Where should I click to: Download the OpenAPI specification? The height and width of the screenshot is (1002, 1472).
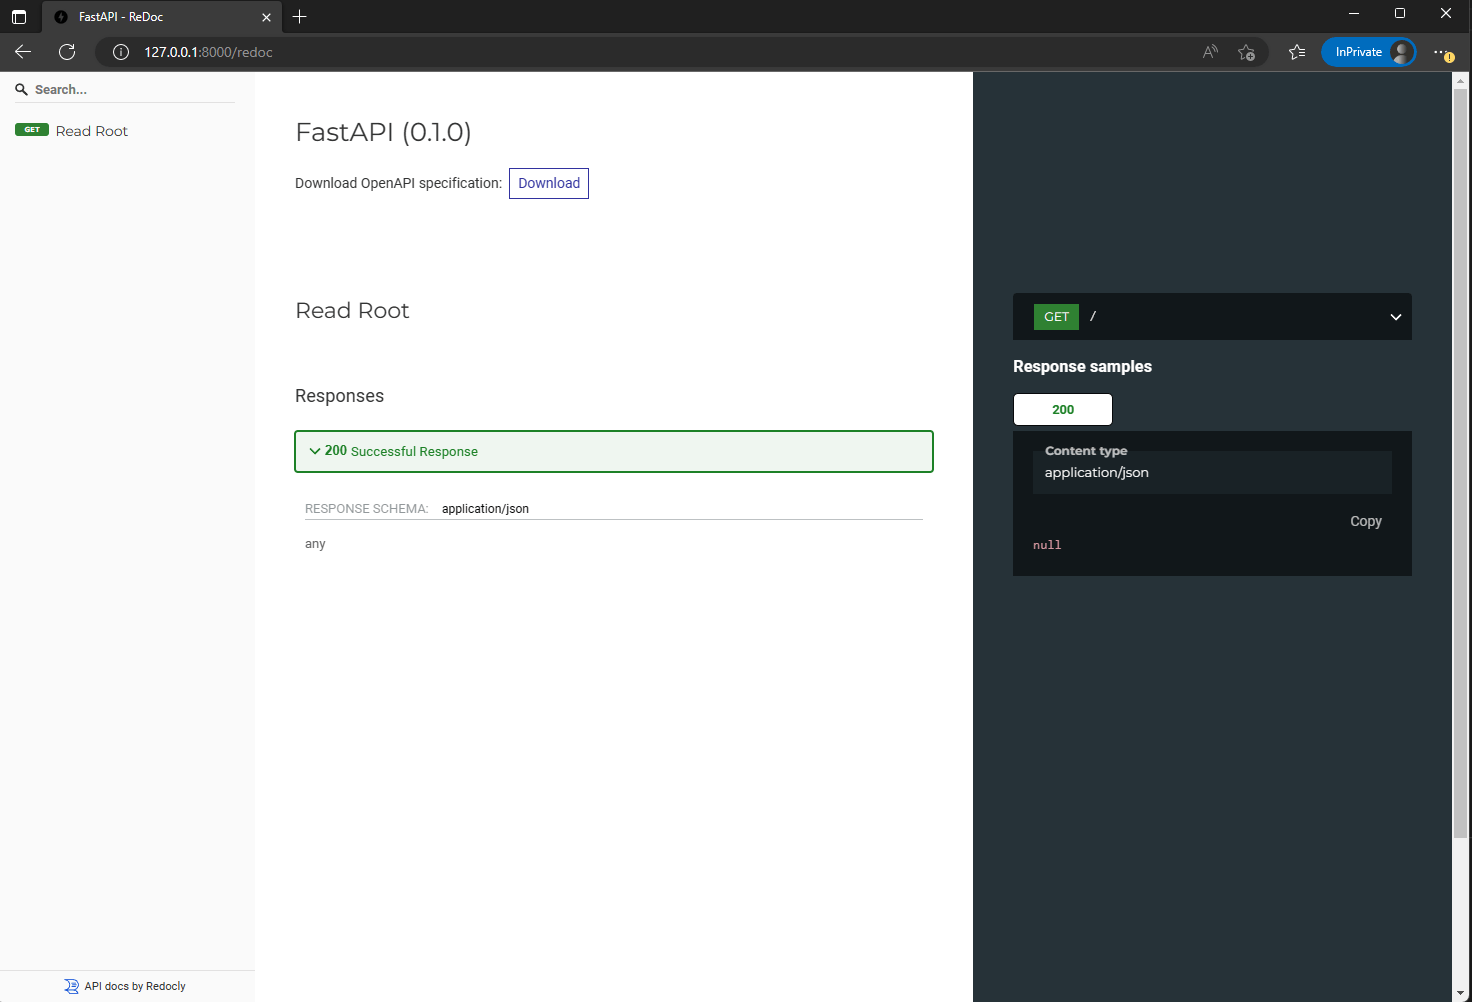(x=549, y=183)
